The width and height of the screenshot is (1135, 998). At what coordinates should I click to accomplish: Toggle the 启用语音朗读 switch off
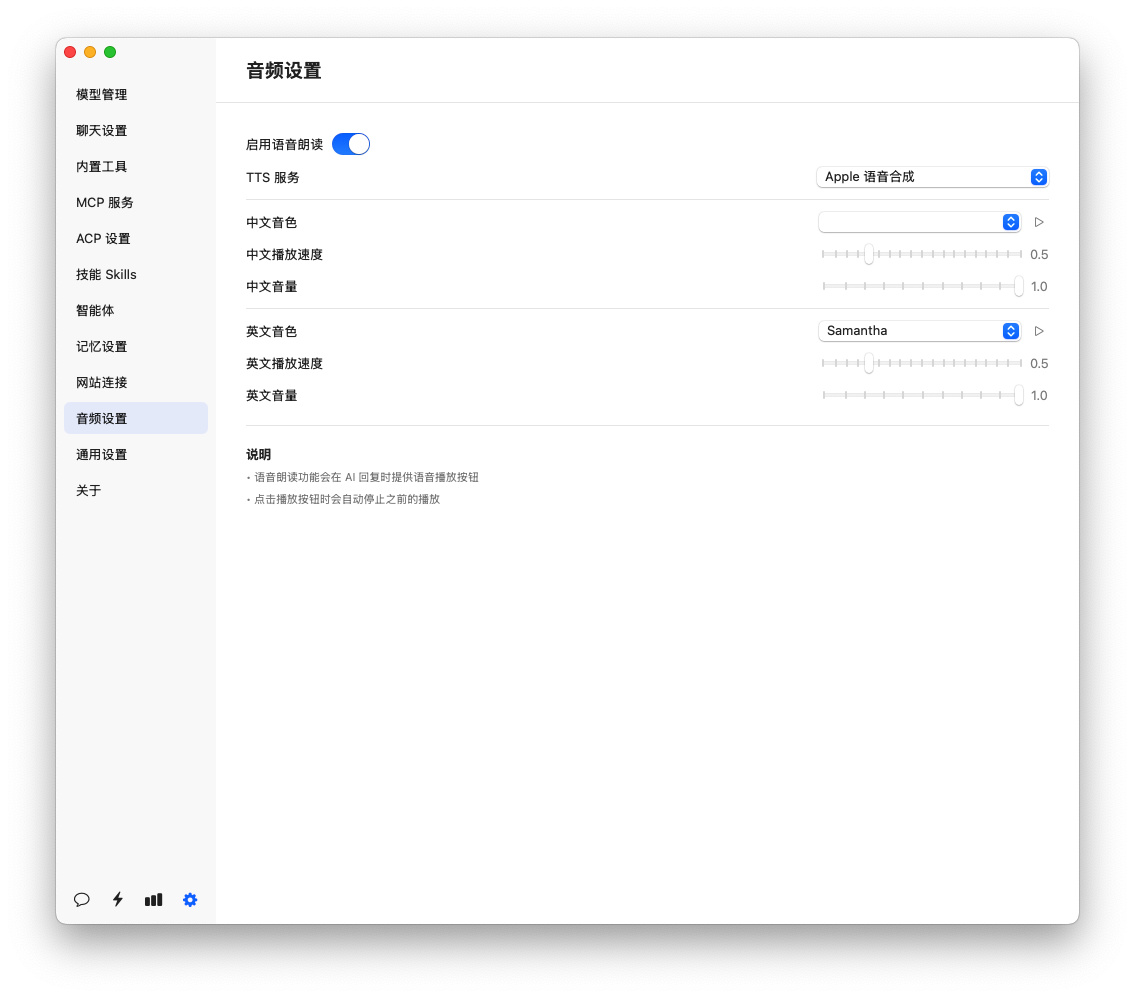tap(351, 144)
